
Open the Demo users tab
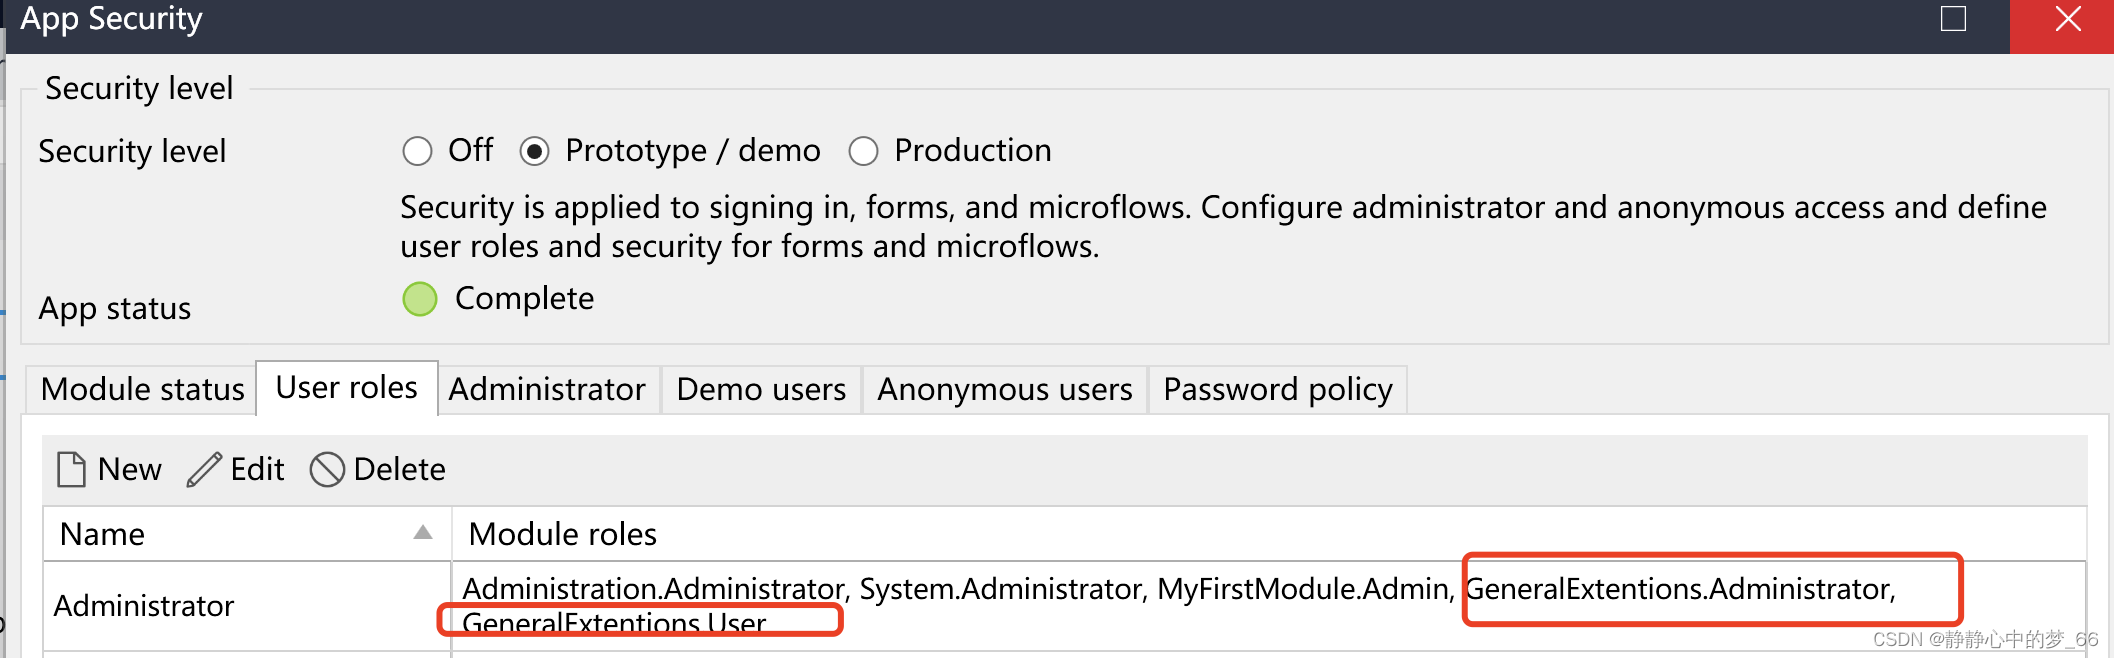click(761, 389)
